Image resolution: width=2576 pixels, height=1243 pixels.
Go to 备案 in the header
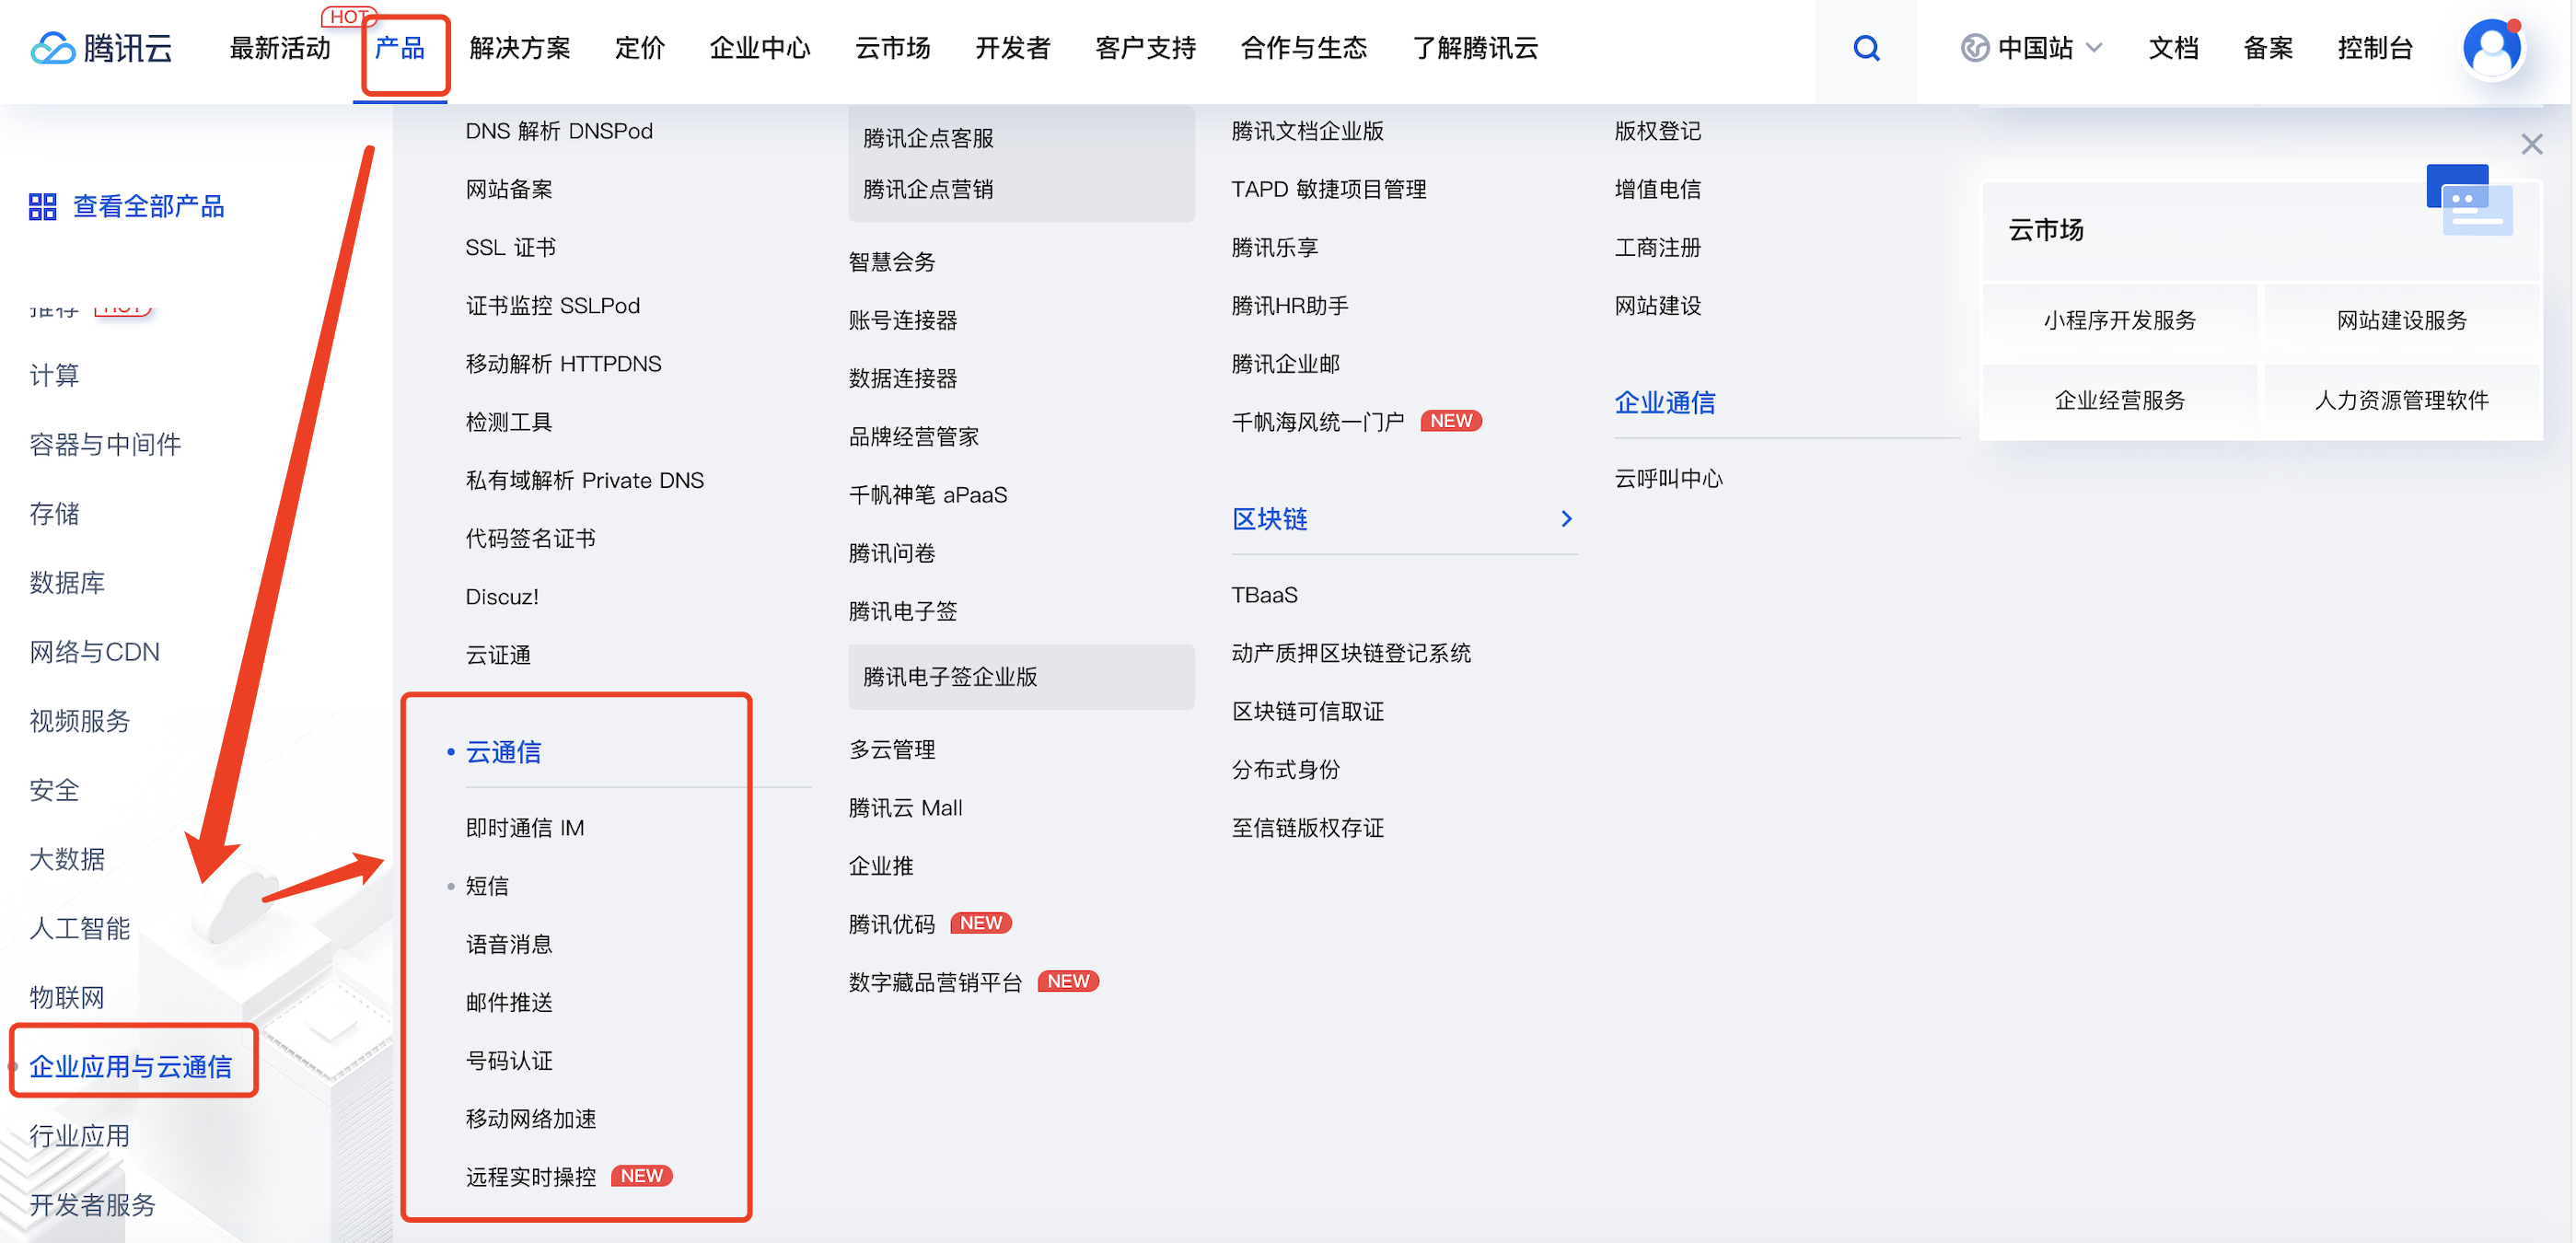(x=2267, y=47)
